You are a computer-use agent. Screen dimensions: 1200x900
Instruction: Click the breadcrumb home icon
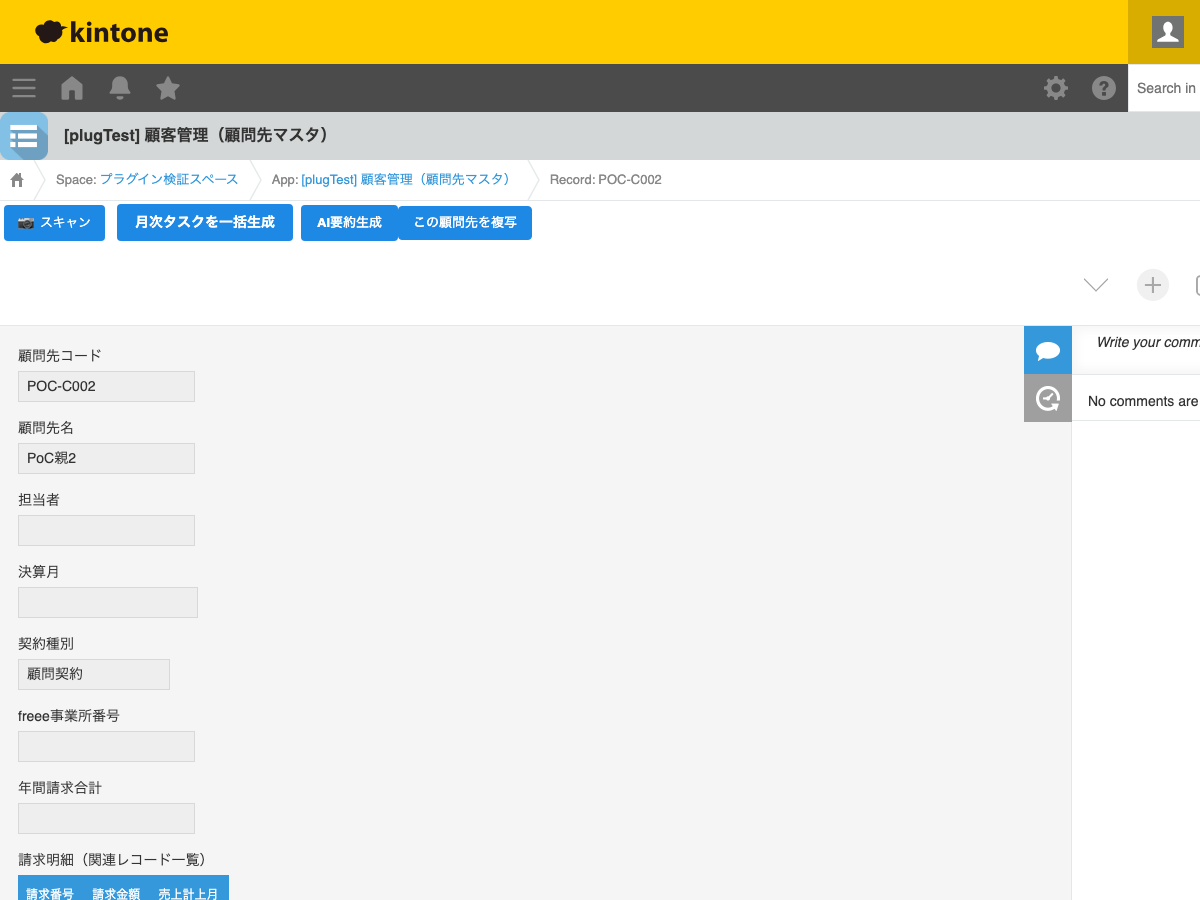click(17, 180)
